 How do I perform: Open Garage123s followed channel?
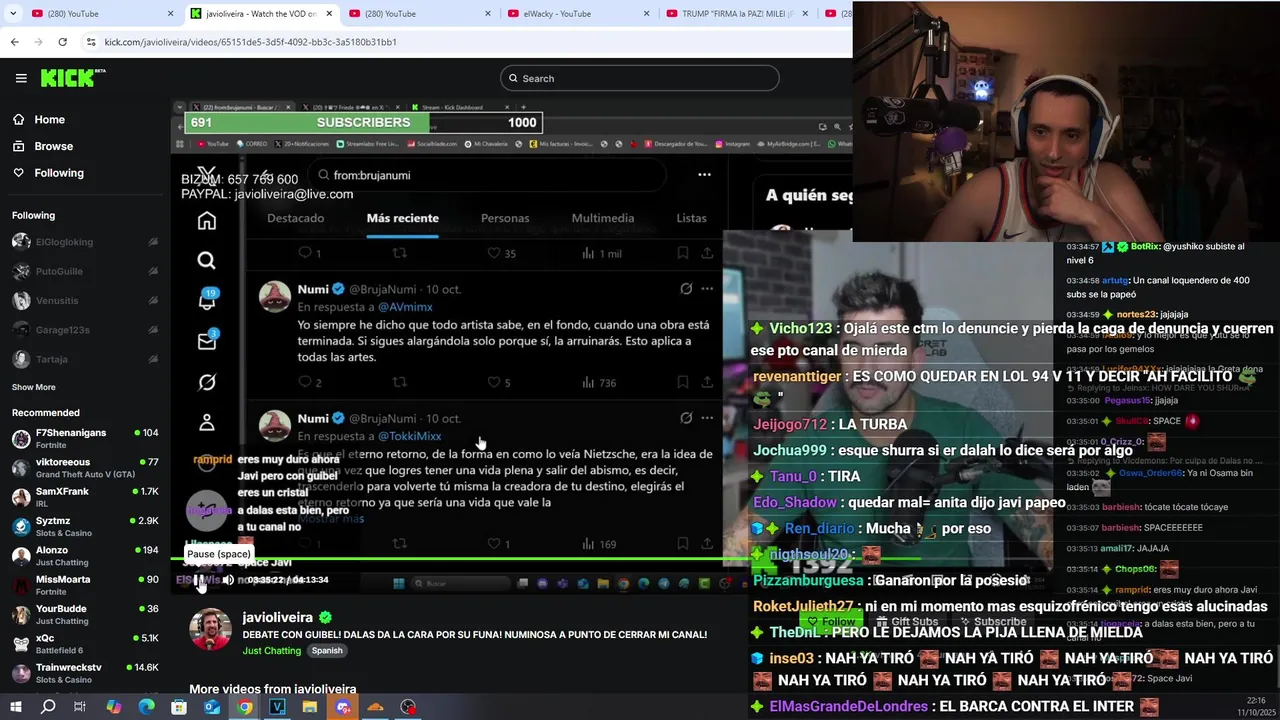(85, 330)
